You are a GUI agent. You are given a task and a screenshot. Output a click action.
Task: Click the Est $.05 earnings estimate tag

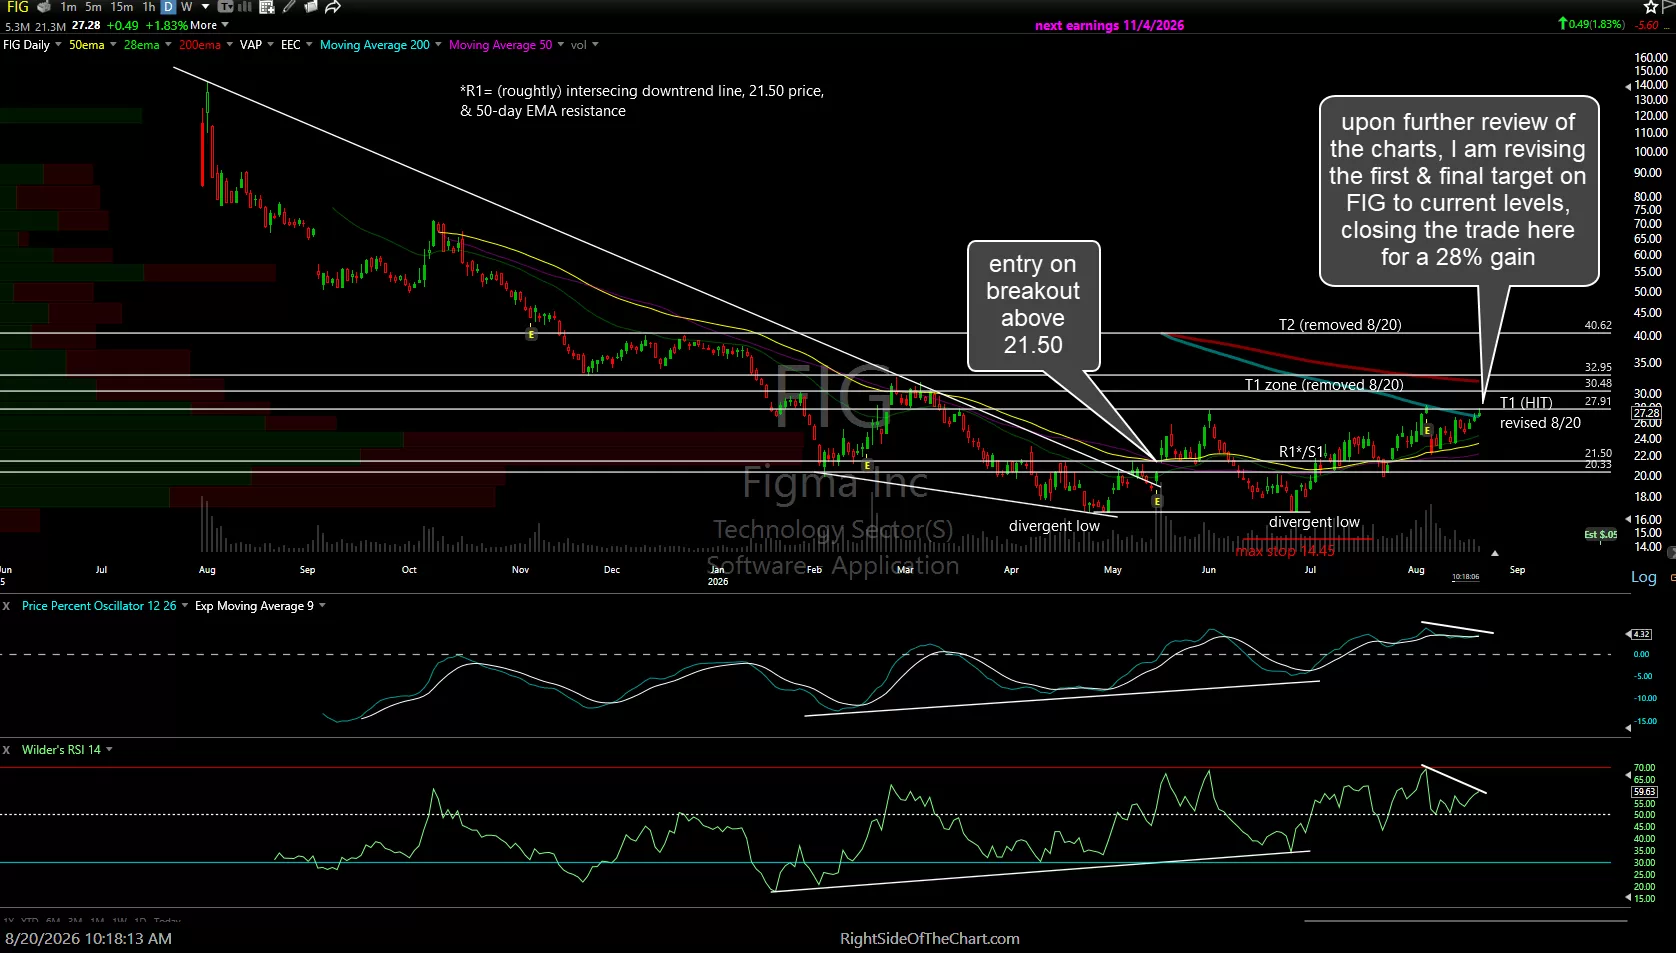(1601, 535)
